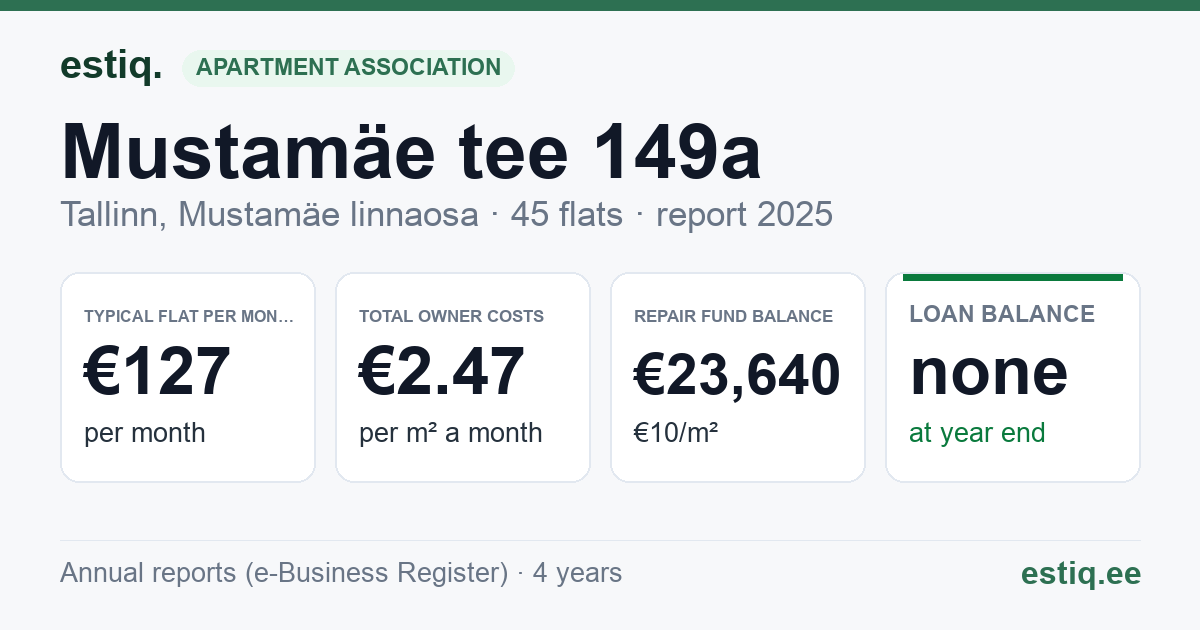The height and width of the screenshot is (630, 1200).
Task: Select the at year end text
Action: (x=977, y=433)
